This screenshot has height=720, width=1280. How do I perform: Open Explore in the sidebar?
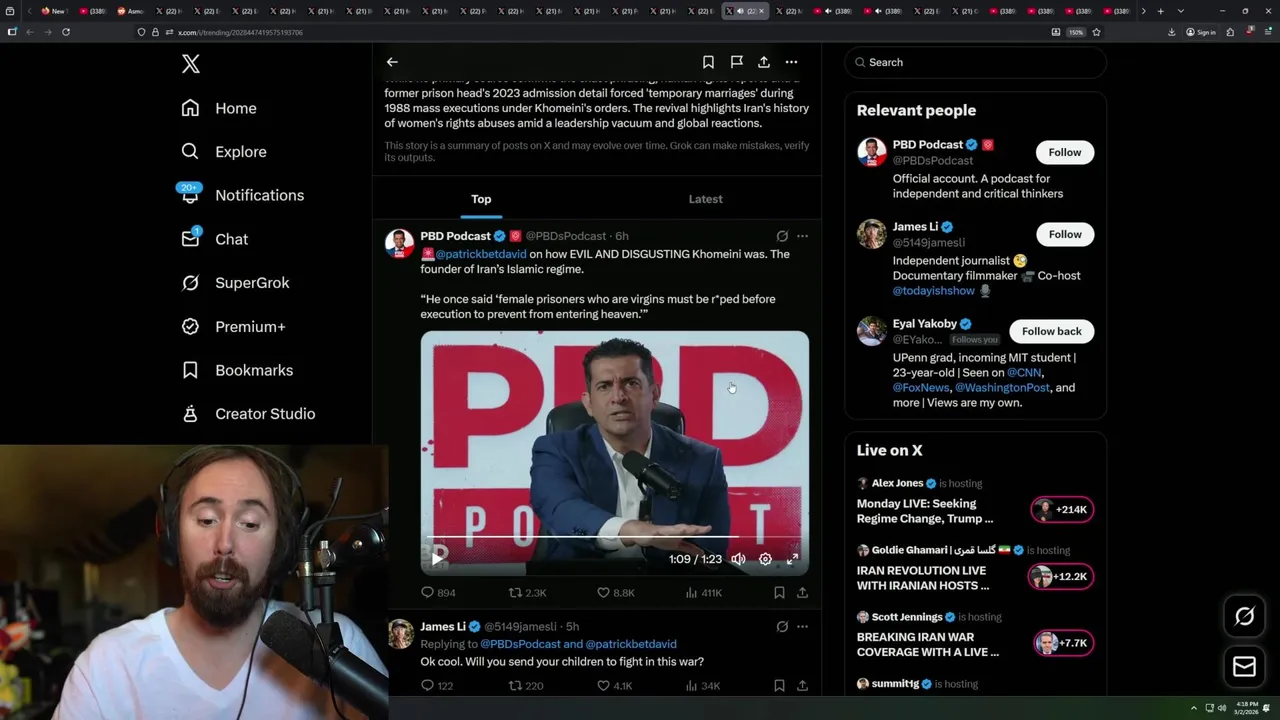224,152
